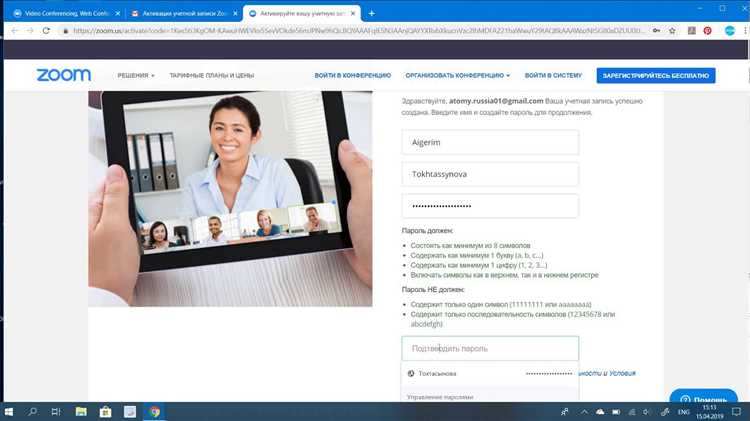The height and width of the screenshot is (421, 750).
Task: Expand ОРГАНИЗОВАТЬ КОНФЕРЕНЦИЮ dropdown
Action: [458, 76]
